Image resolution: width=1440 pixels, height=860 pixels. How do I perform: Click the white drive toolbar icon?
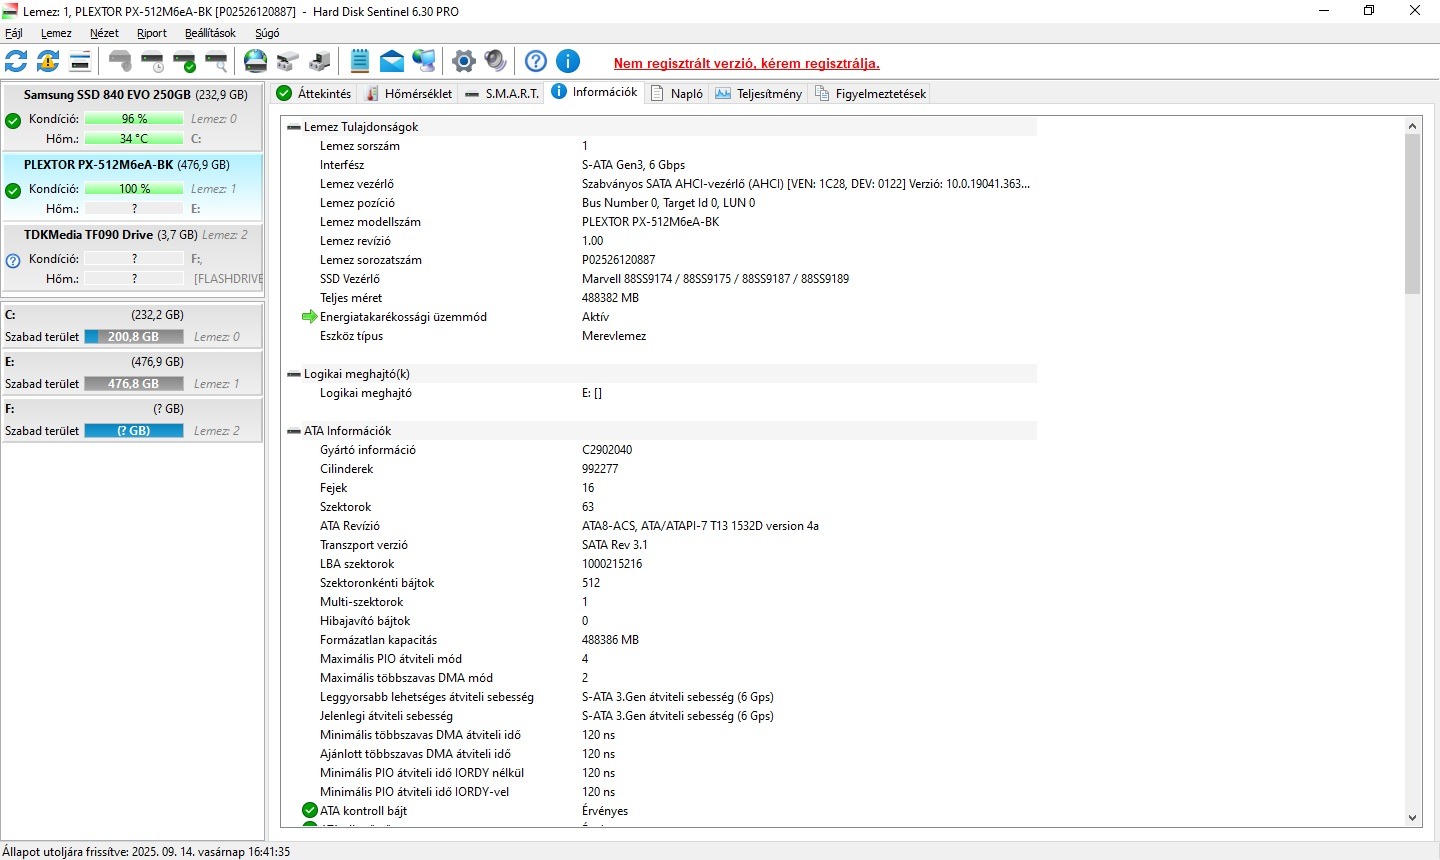288,61
